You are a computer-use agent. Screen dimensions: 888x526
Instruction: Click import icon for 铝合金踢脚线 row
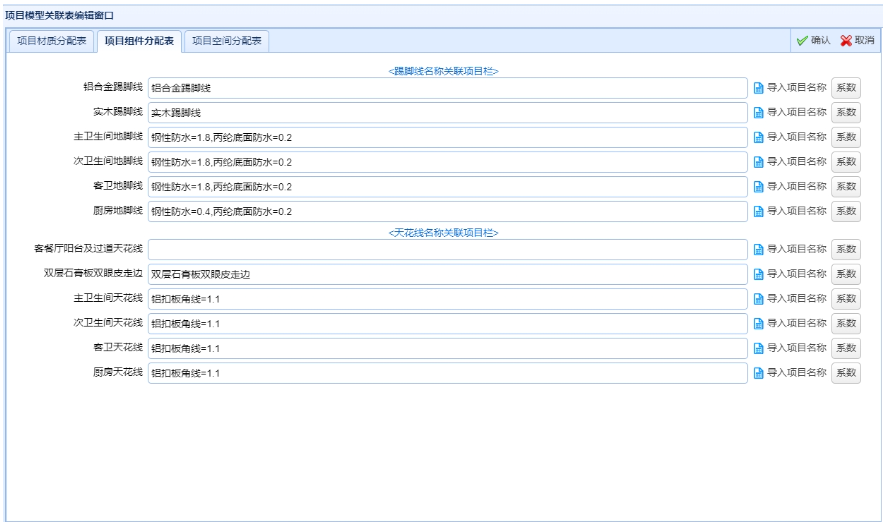(x=759, y=88)
